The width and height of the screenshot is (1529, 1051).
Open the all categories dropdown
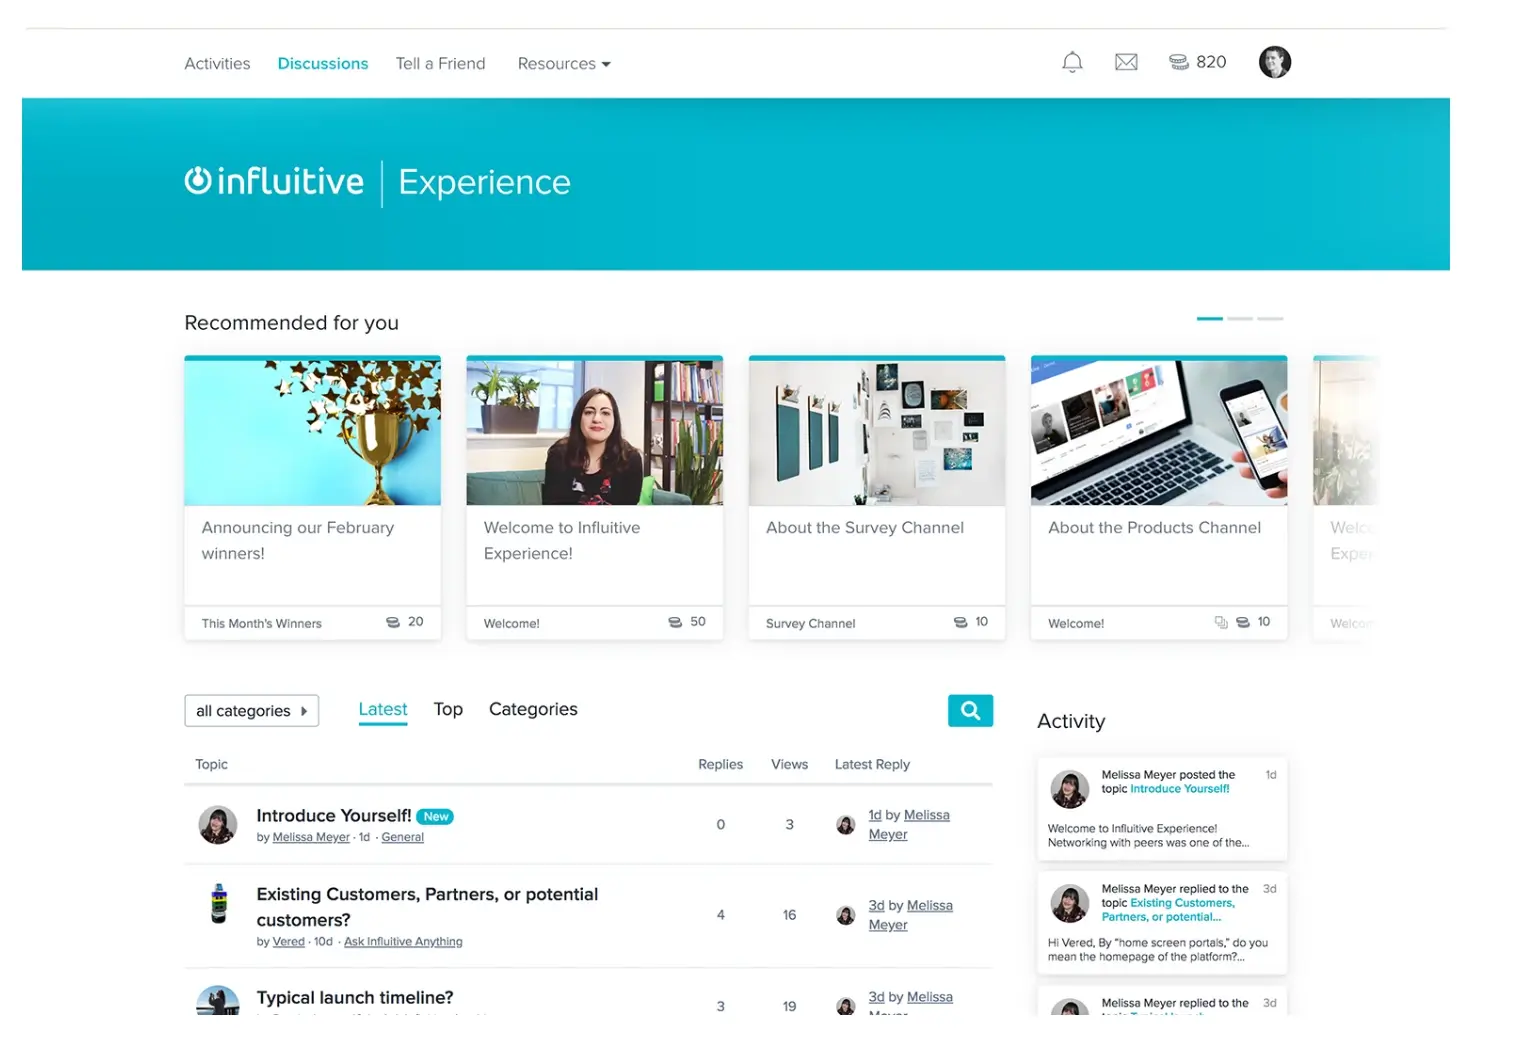tap(252, 711)
